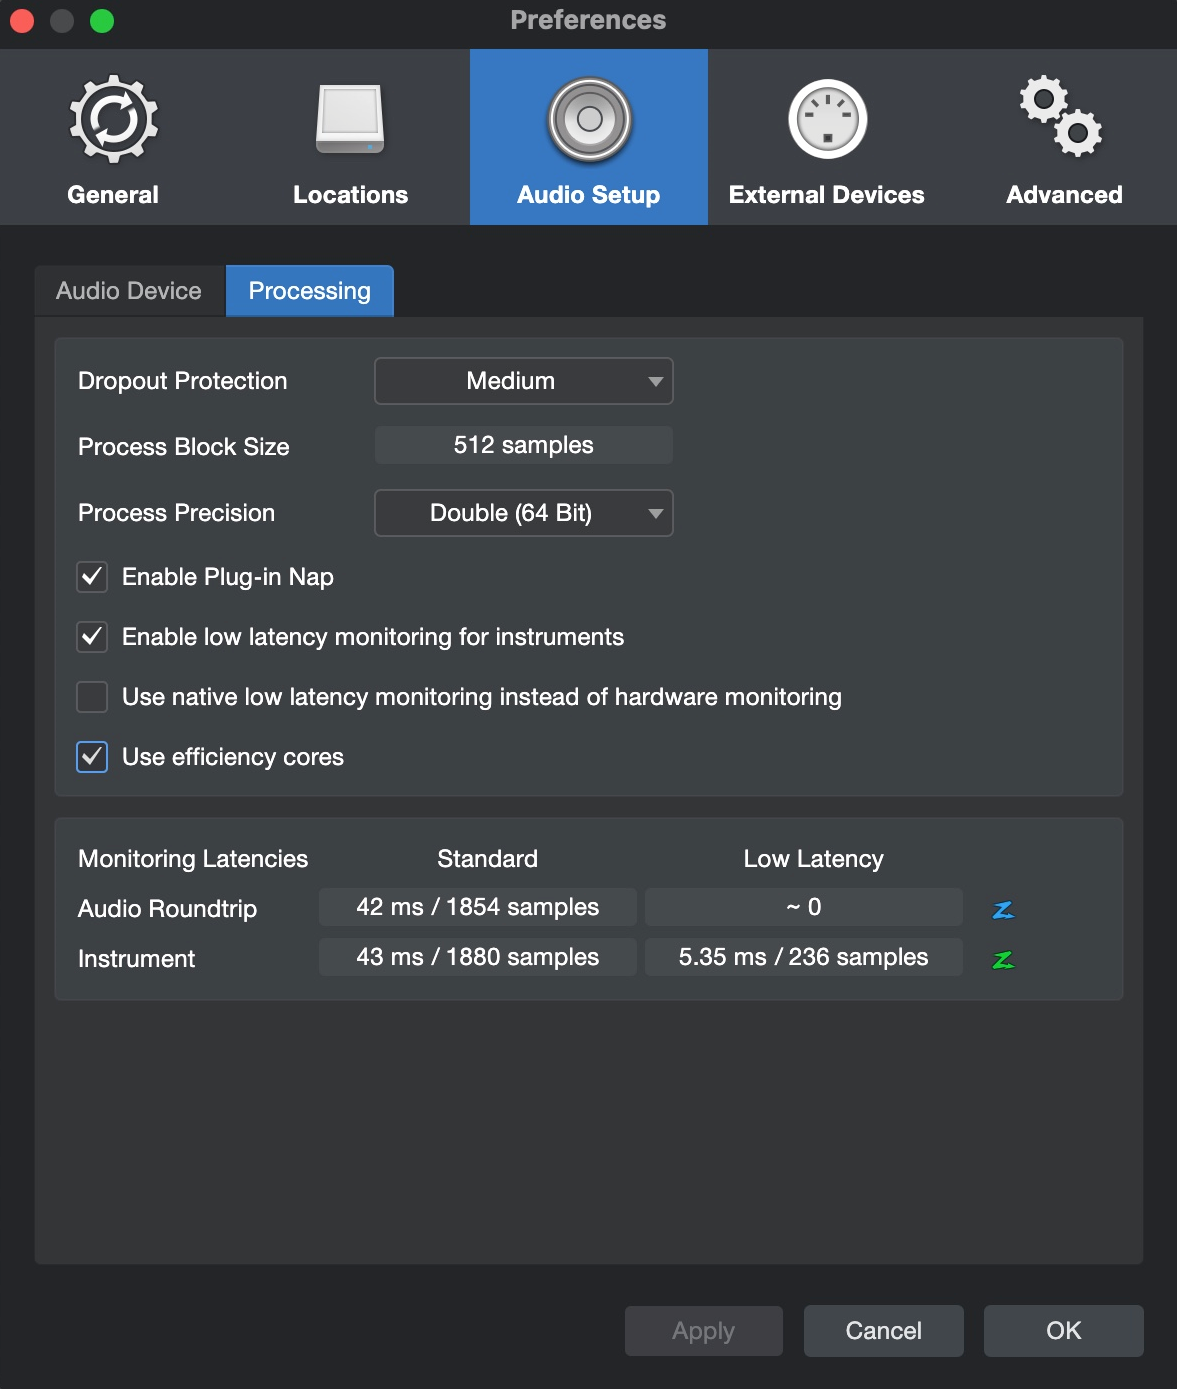This screenshot has width=1177, height=1389.
Task: Click the Cancel button
Action: point(883,1331)
